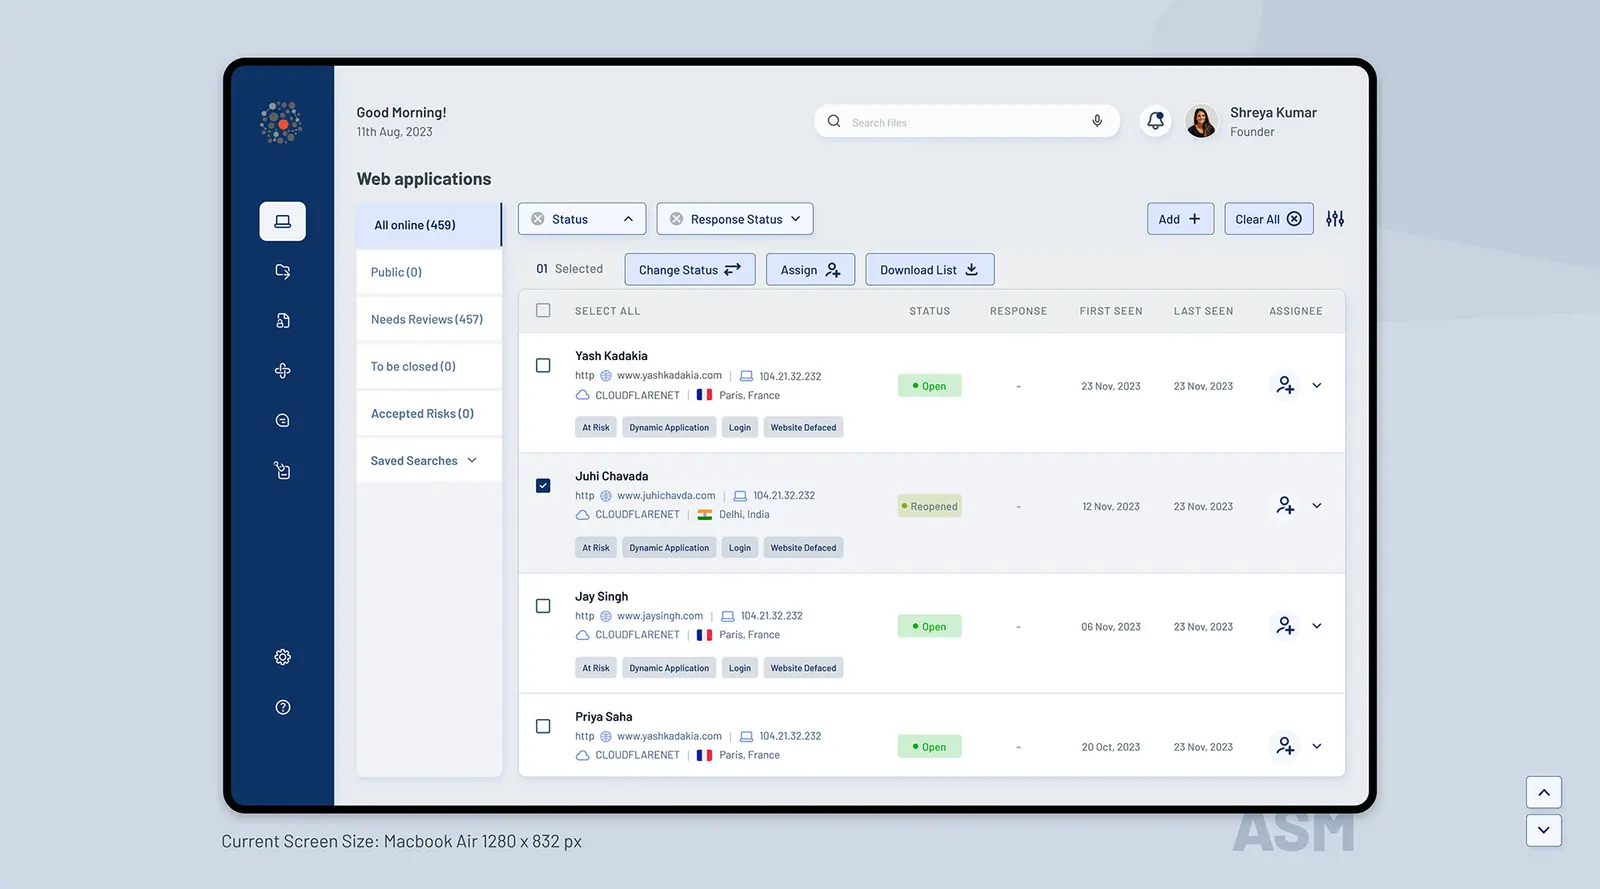Click the Clear All button
Viewport: 1600px width, 889px height.
tap(1269, 219)
